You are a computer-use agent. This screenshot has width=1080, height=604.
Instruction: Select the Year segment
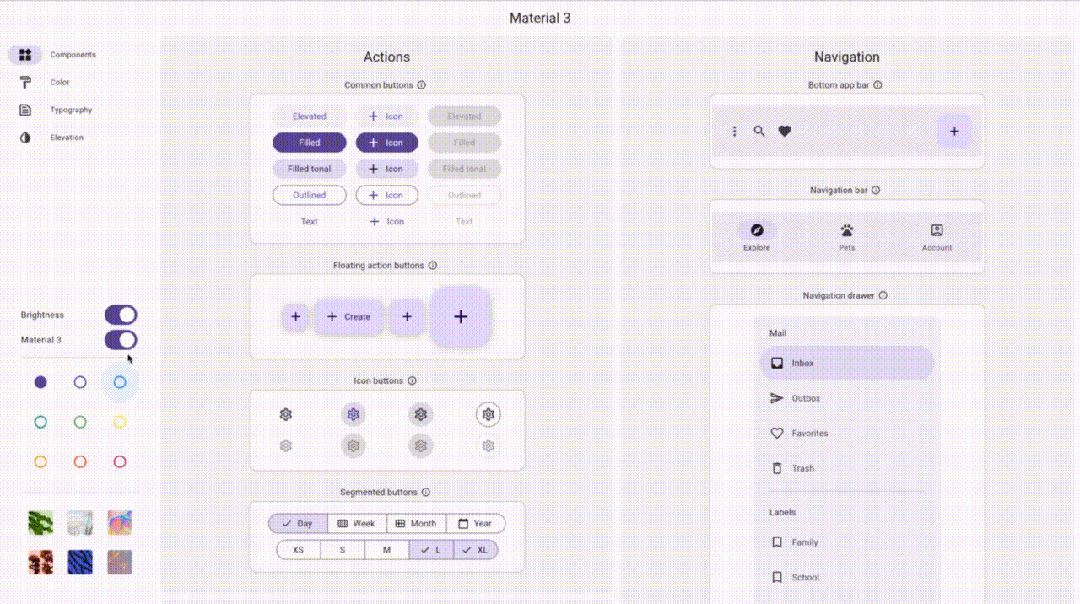475,523
